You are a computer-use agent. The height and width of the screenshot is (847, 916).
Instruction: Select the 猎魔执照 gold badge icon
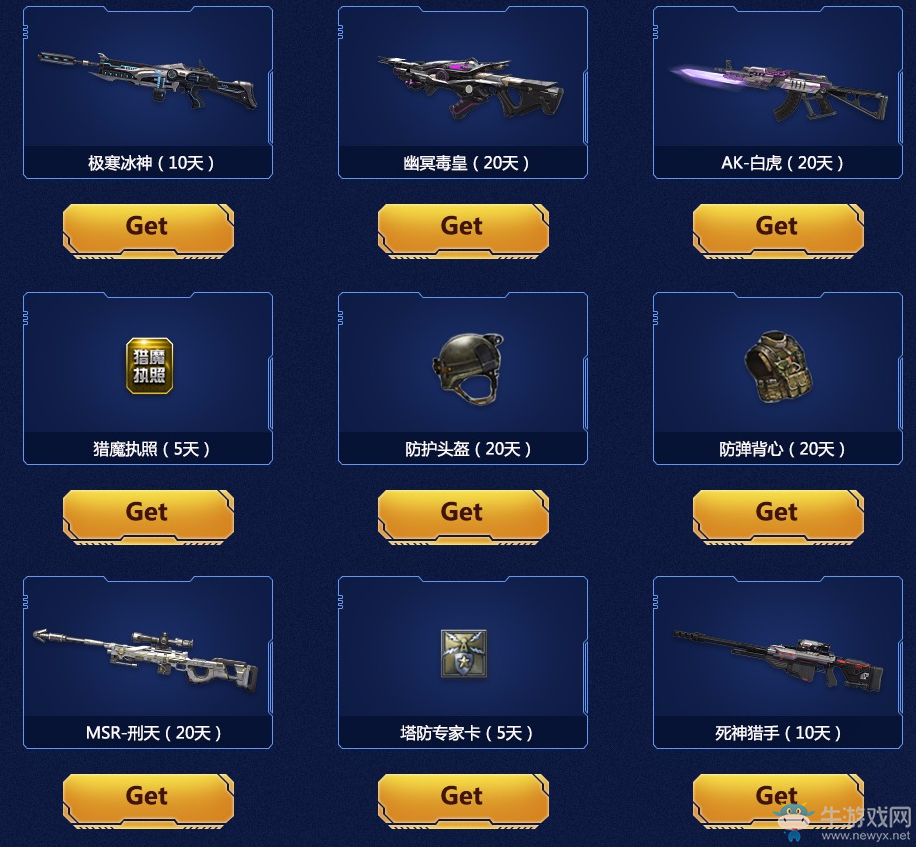[150, 366]
